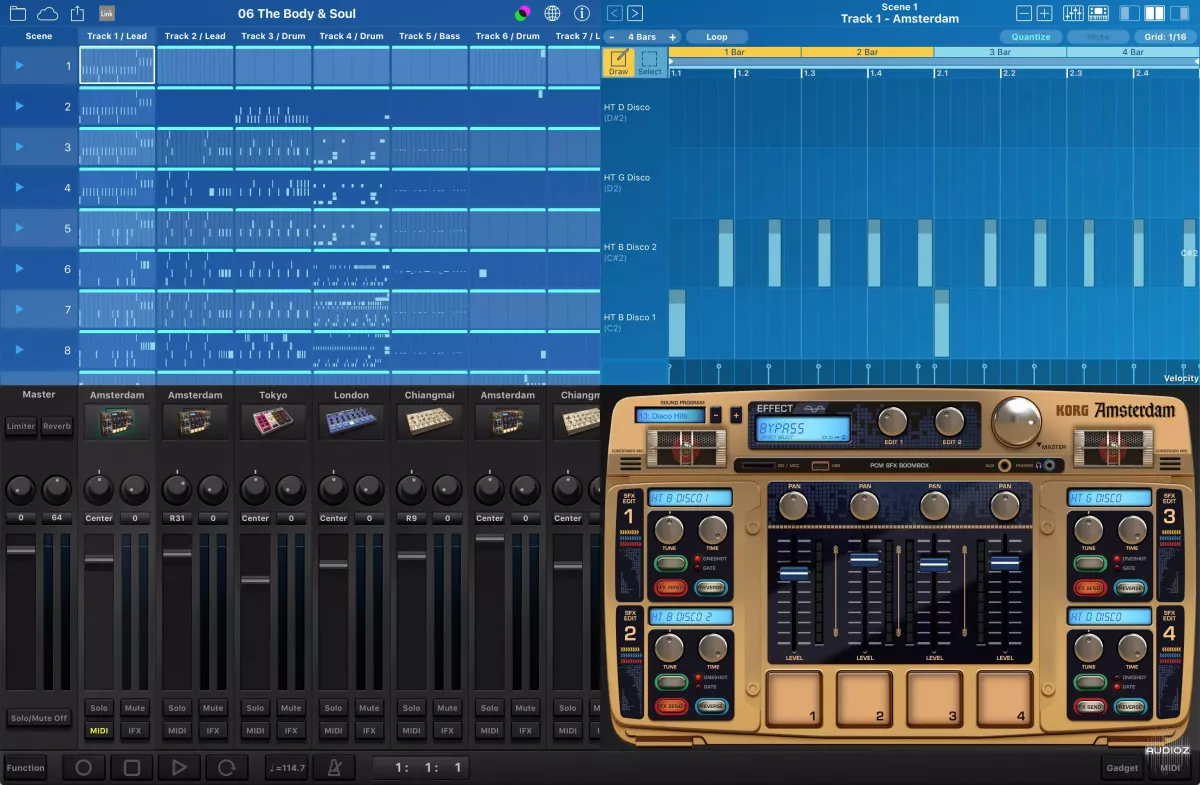Increase bar count with plus next to 4 Bars
Image resolution: width=1200 pixels, height=785 pixels.
673,37
